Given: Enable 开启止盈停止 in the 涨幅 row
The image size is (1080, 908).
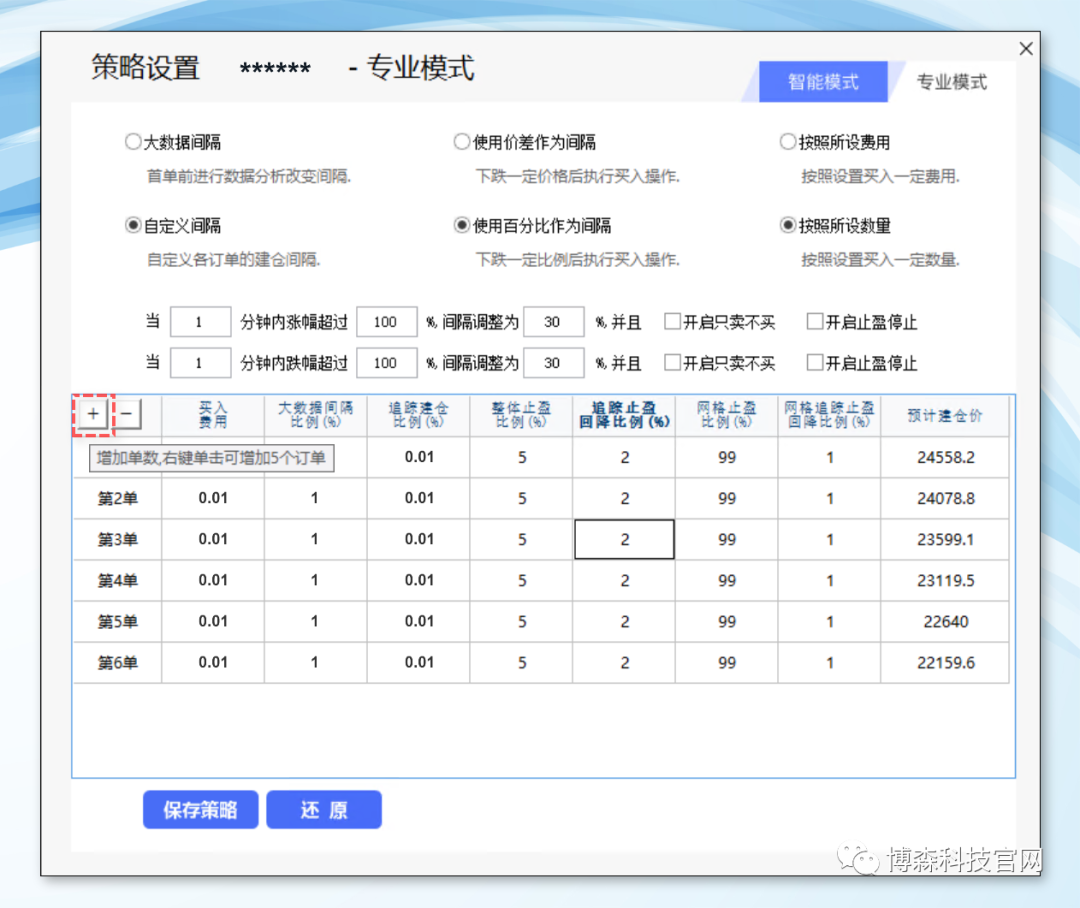Looking at the screenshot, I should (x=815, y=322).
